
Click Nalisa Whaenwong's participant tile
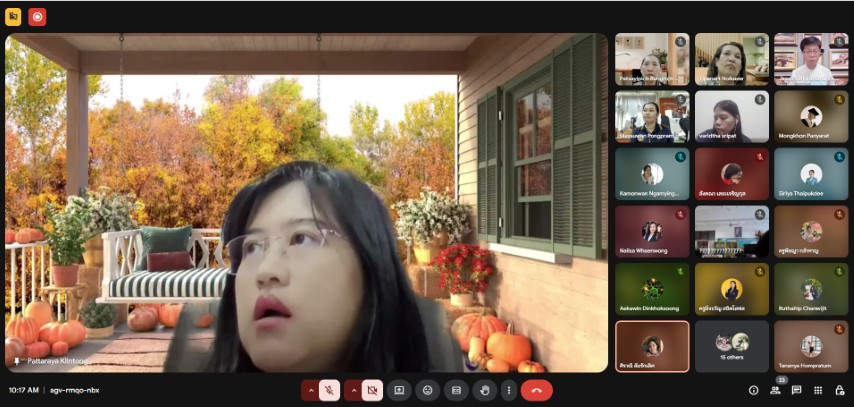(651, 231)
